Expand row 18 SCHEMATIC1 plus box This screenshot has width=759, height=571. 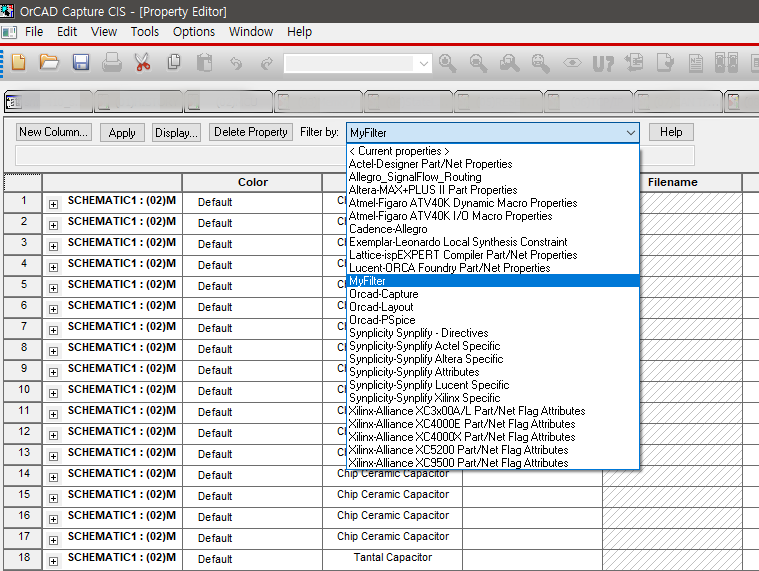pyautogui.click(x=53, y=562)
